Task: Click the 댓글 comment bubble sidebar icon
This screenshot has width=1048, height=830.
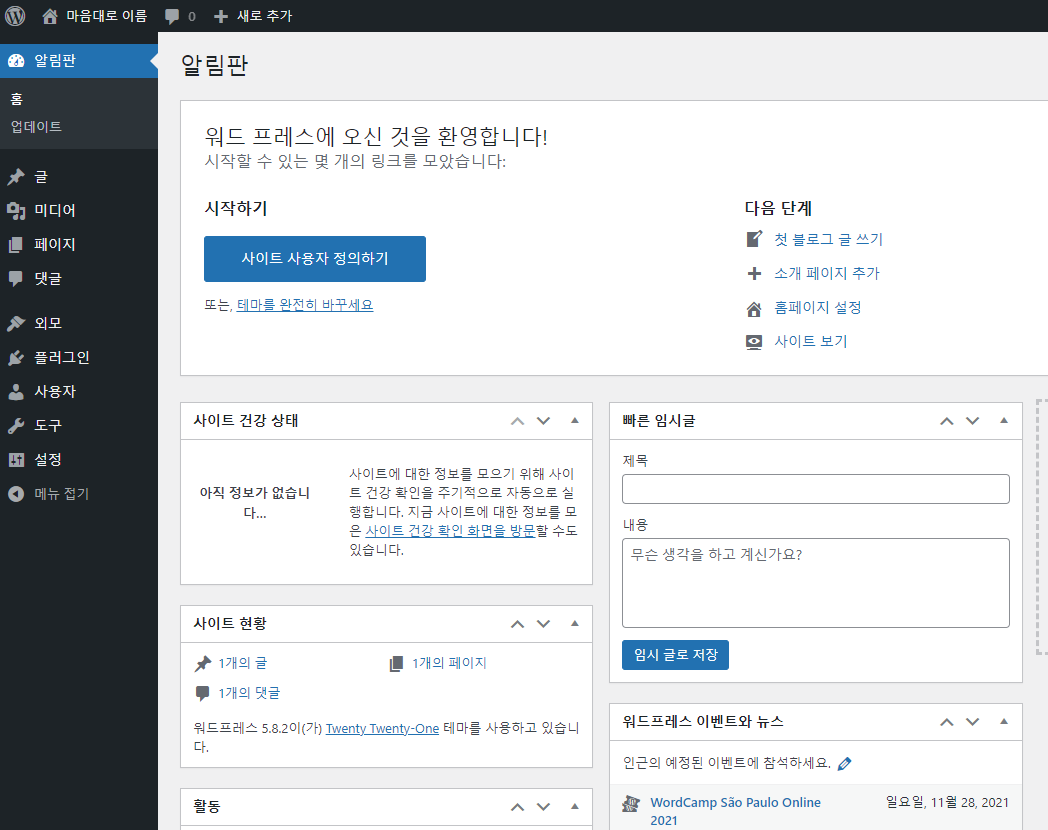Action: pos(16,279)
